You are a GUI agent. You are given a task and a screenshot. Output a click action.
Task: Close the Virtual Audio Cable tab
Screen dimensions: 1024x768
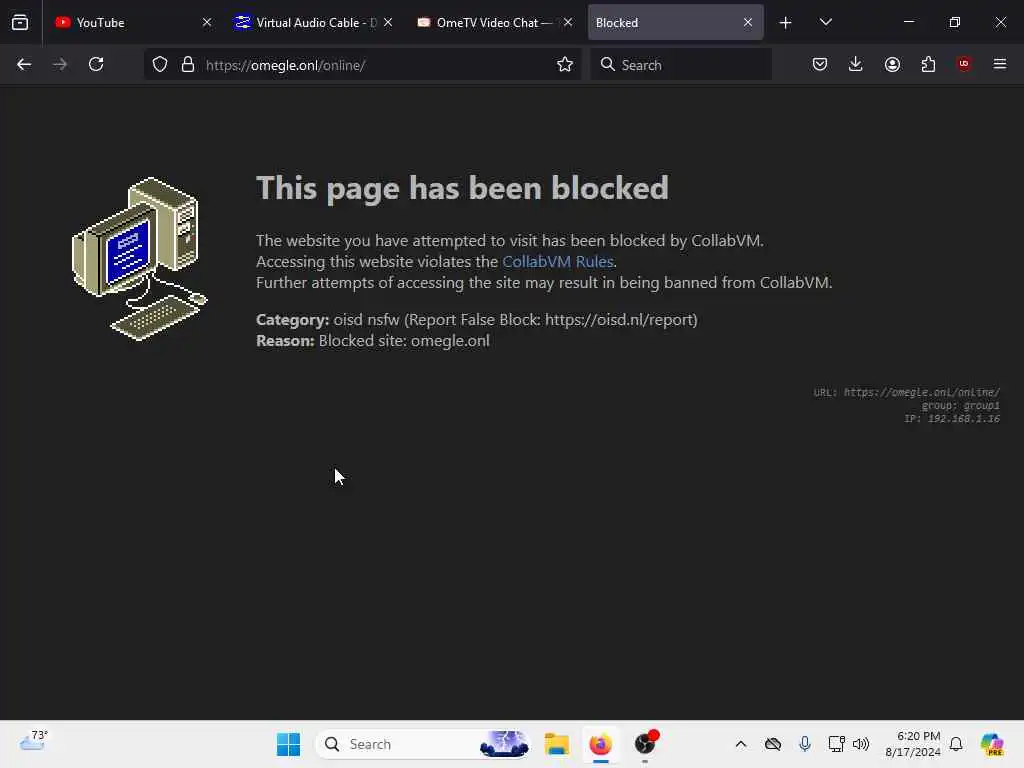(x=388, y=22)
